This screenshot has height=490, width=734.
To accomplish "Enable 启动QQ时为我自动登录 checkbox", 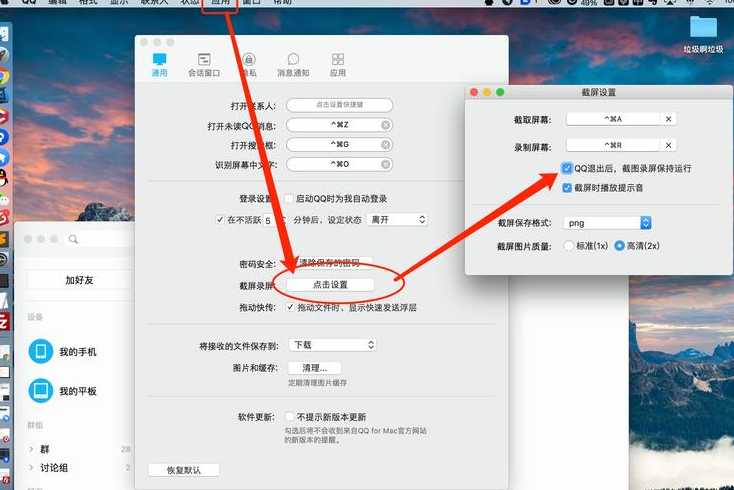I will point(289,199).
